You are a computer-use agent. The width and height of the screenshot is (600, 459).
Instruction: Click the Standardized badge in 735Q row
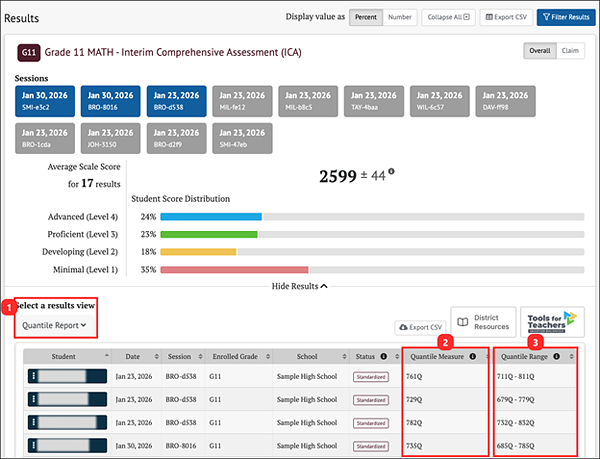(x=371, y=446)
